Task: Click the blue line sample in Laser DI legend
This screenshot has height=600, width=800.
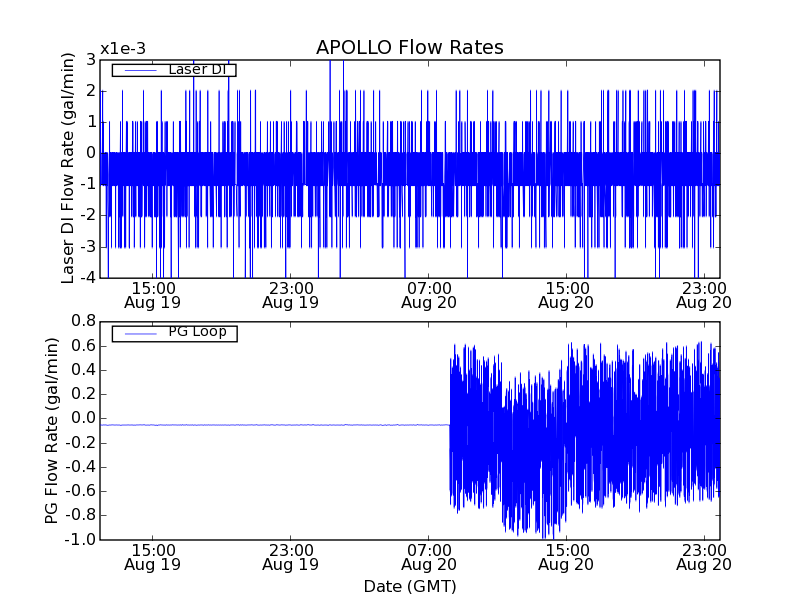Action: pyautogui.click(x=139, y=70)
